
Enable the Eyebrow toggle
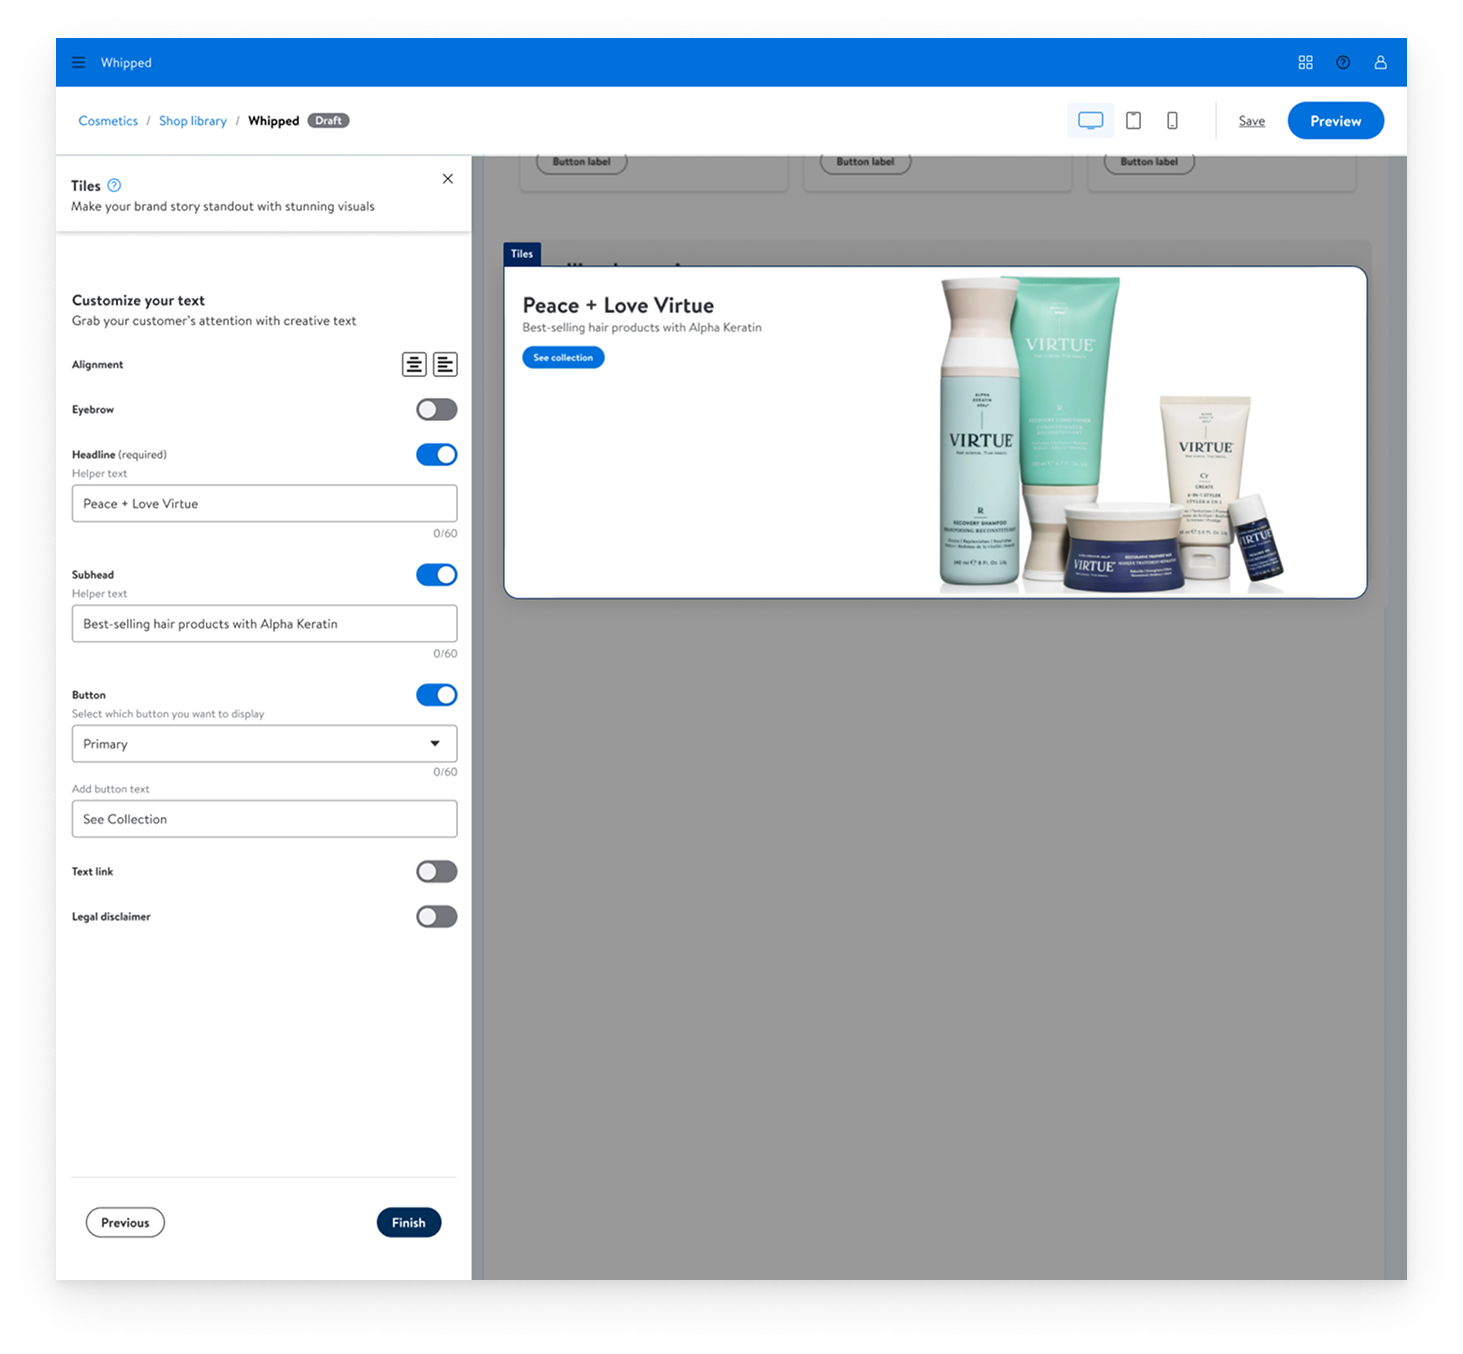coord(436,410)
